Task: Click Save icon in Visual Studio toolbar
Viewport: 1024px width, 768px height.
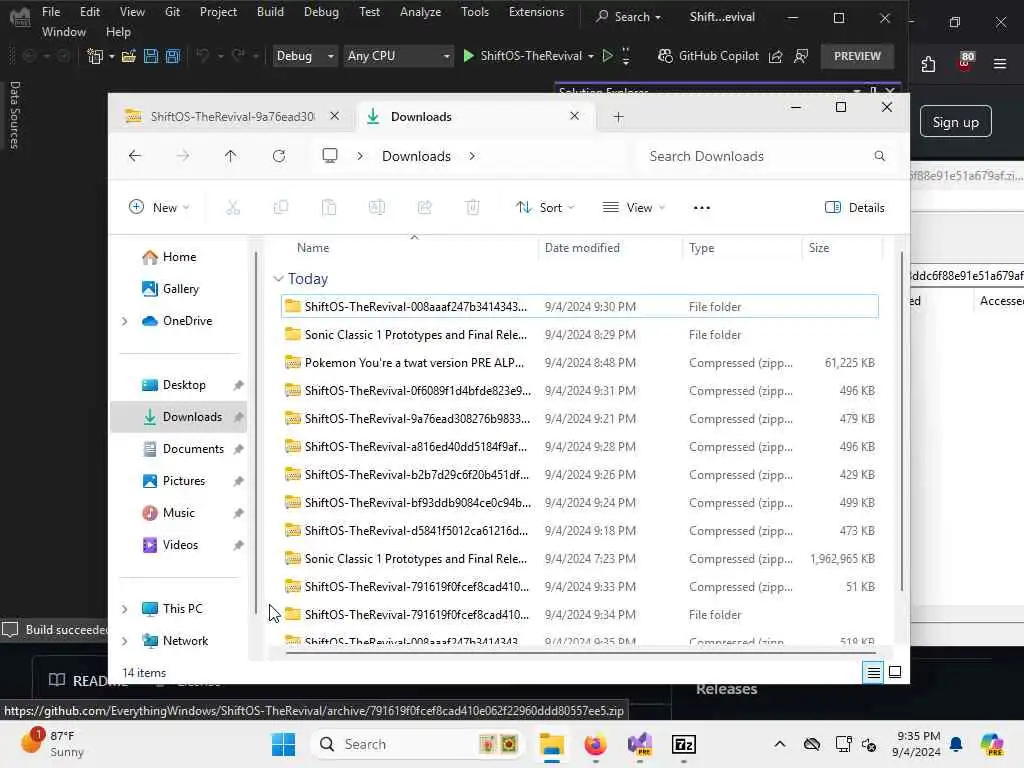Action: (x=151, y=56)
